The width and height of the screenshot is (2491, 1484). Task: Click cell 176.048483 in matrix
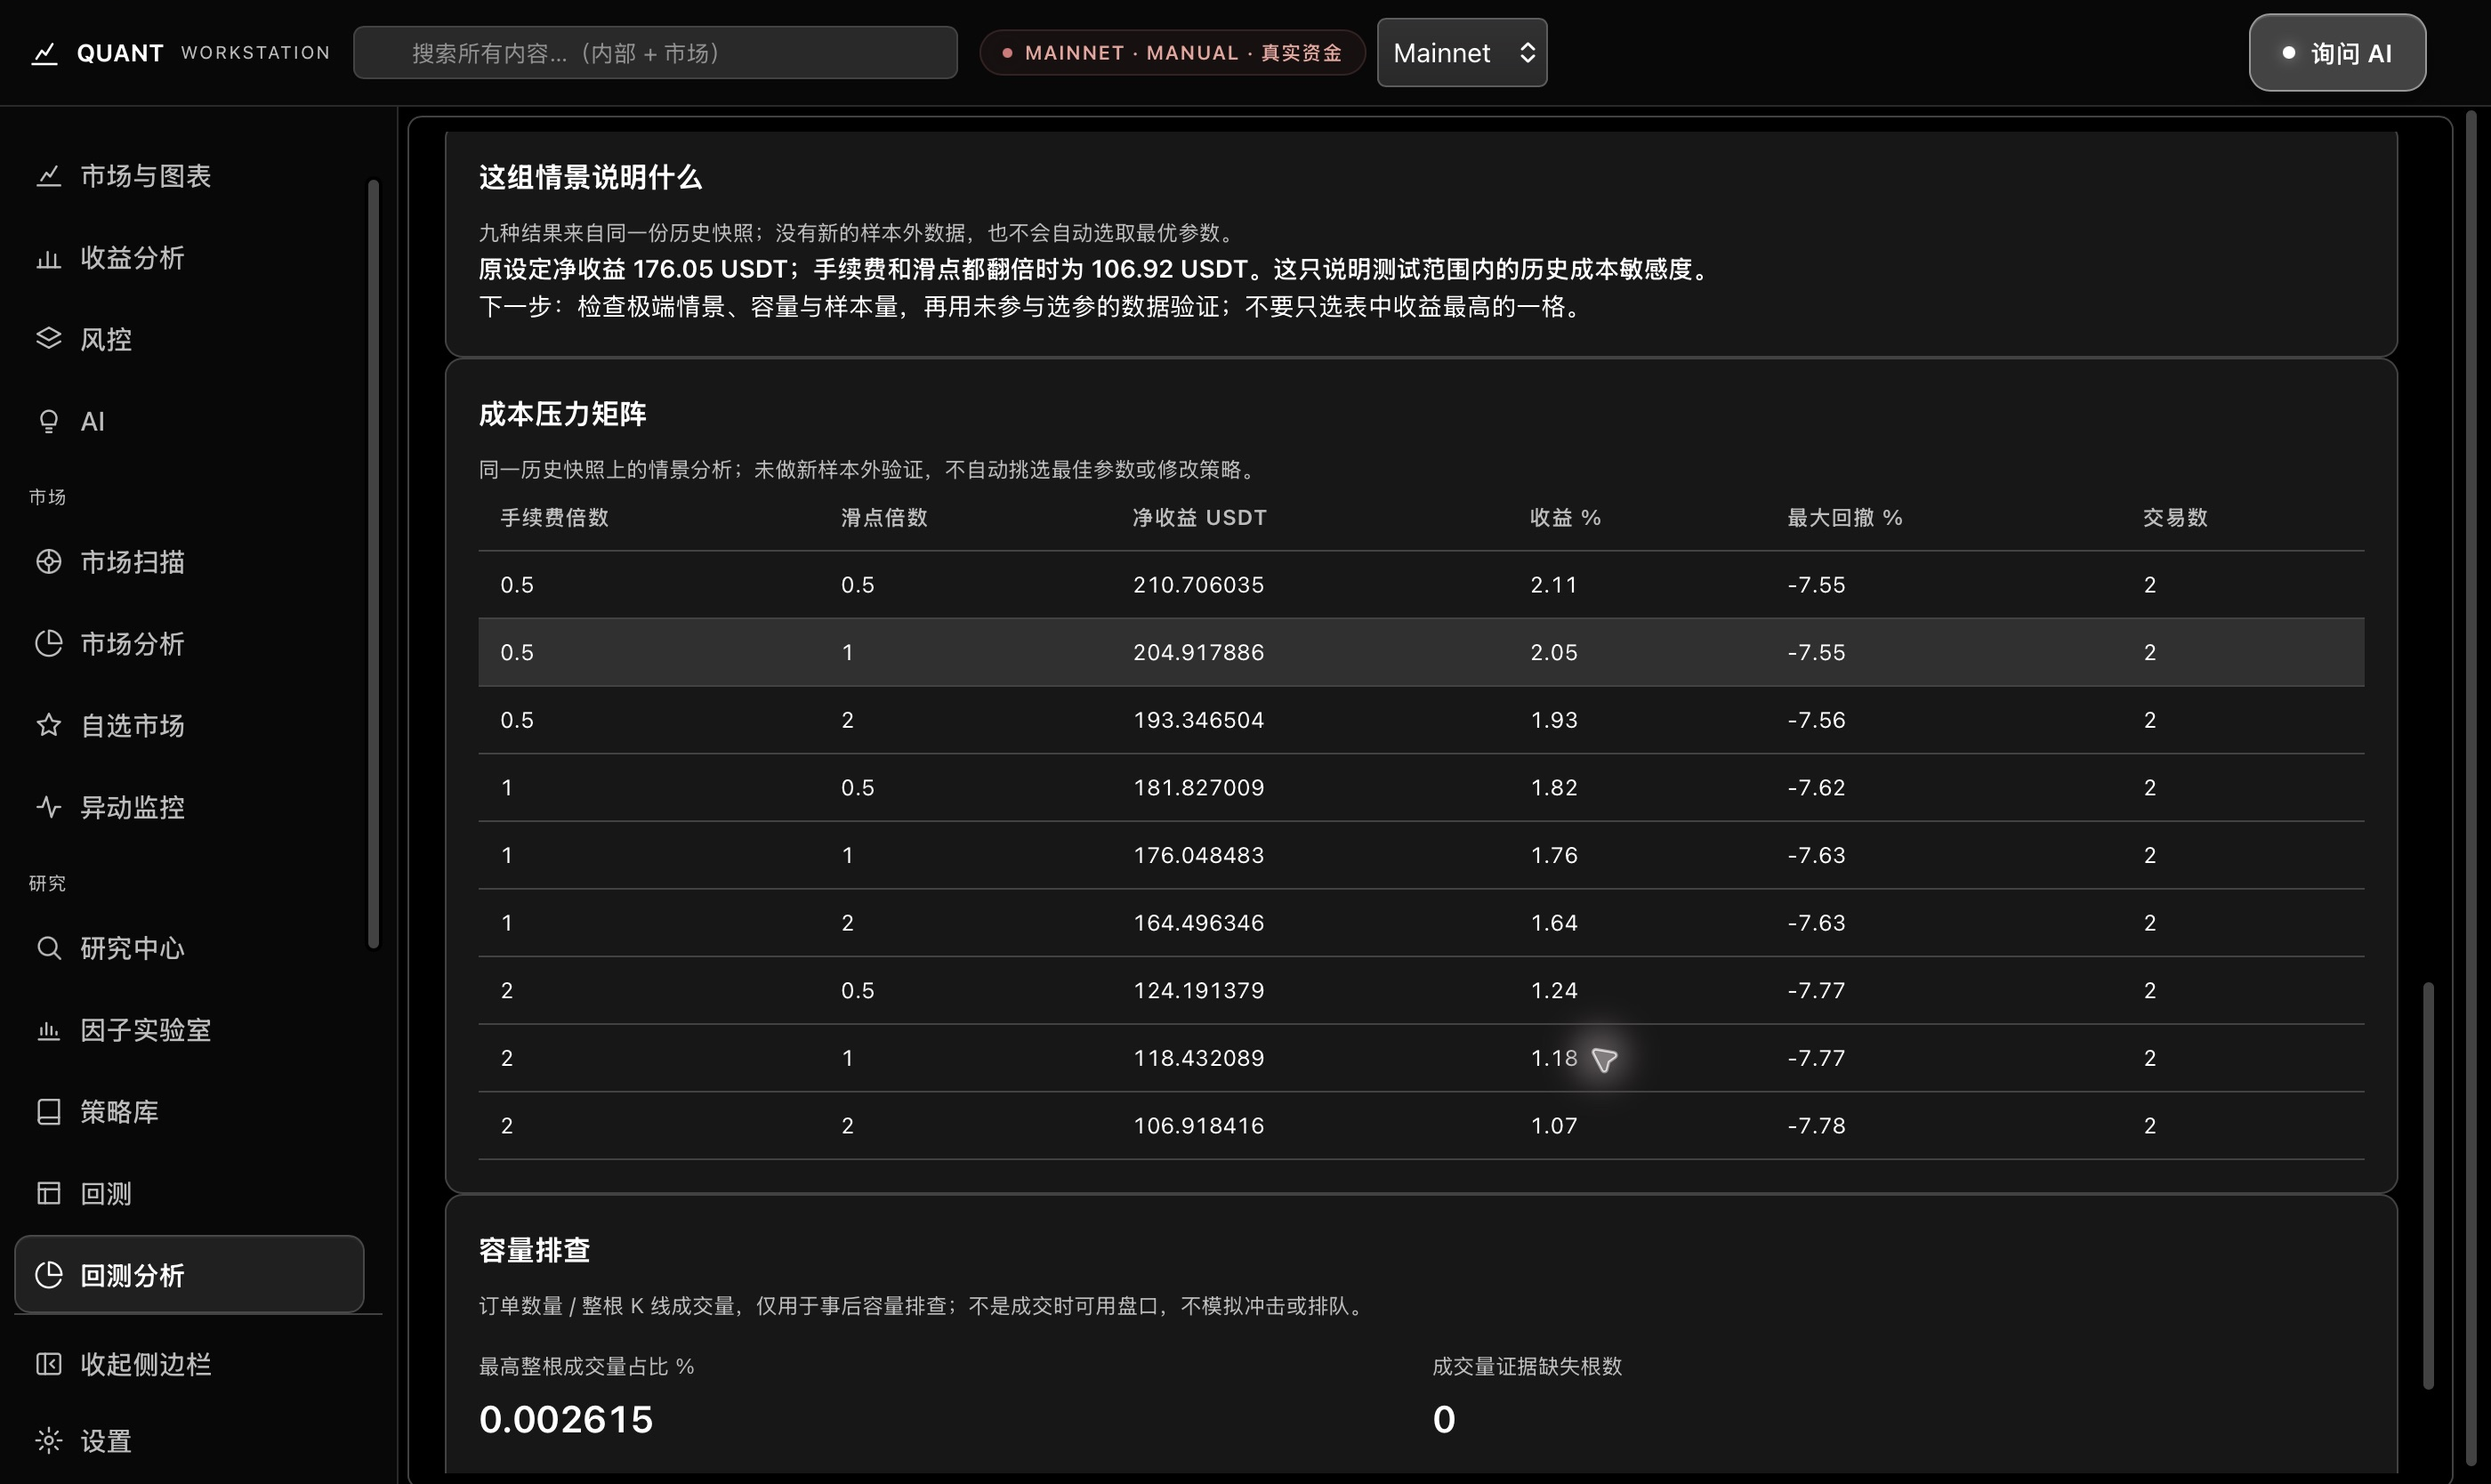1198,855
